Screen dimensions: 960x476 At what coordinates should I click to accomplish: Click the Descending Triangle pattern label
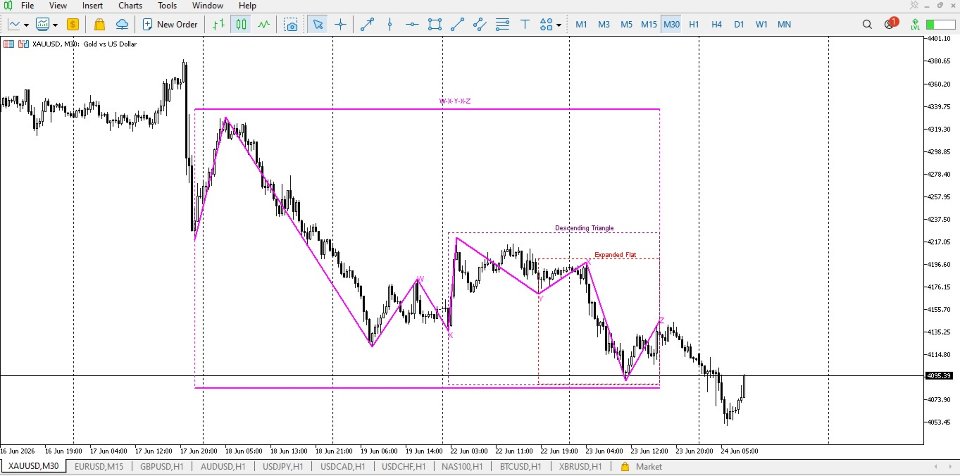[x=584, y=228]
